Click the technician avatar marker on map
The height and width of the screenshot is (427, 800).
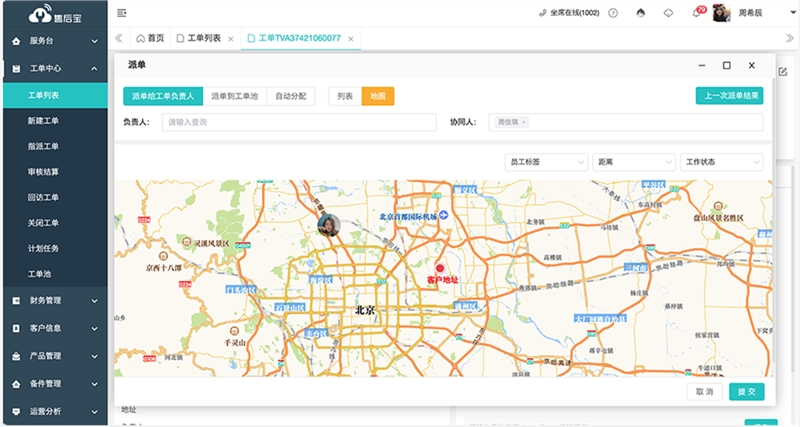click(328, 226)
